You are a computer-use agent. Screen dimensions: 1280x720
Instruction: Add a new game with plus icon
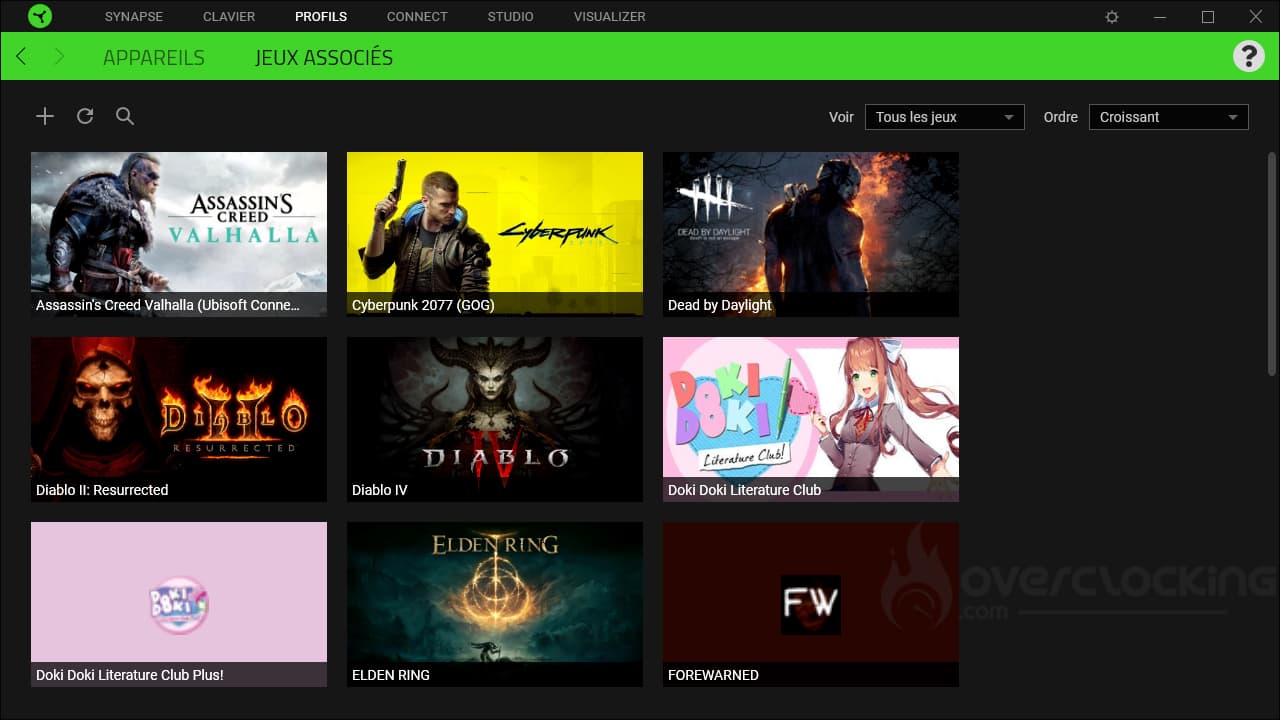point(45,116)
